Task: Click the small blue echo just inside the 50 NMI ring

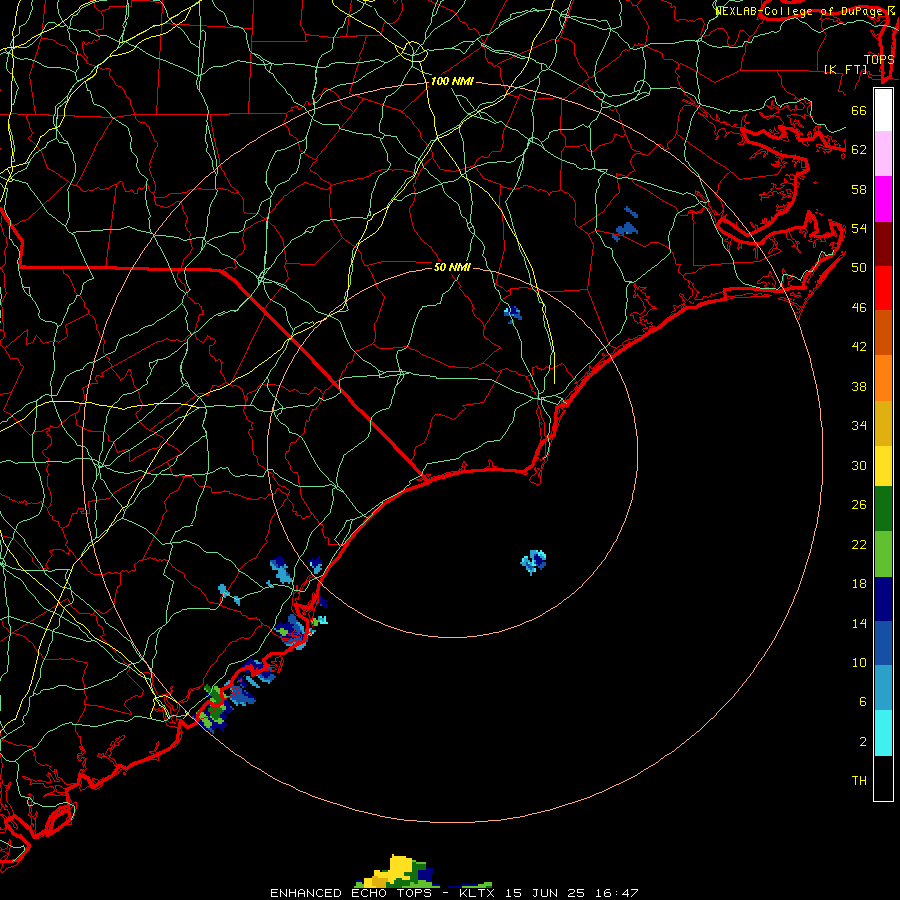Action: click(x=513, y=314)
